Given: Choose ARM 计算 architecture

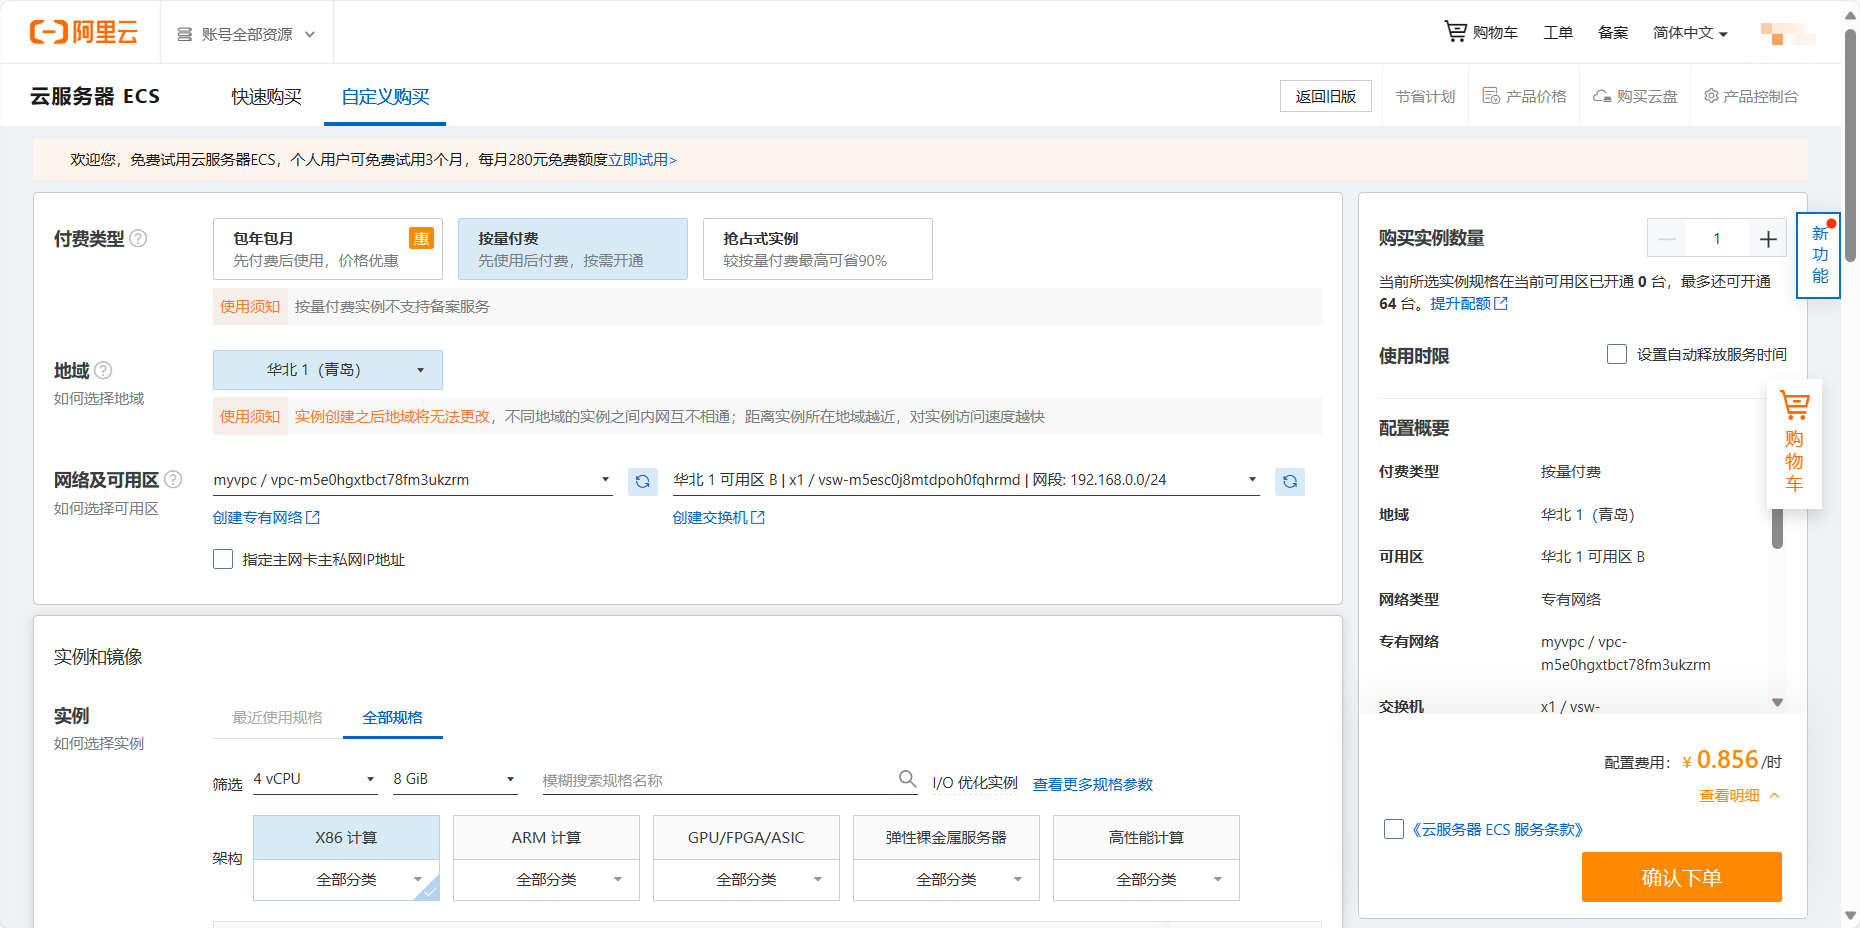Looking at the screenshot, I should [546, 837].
